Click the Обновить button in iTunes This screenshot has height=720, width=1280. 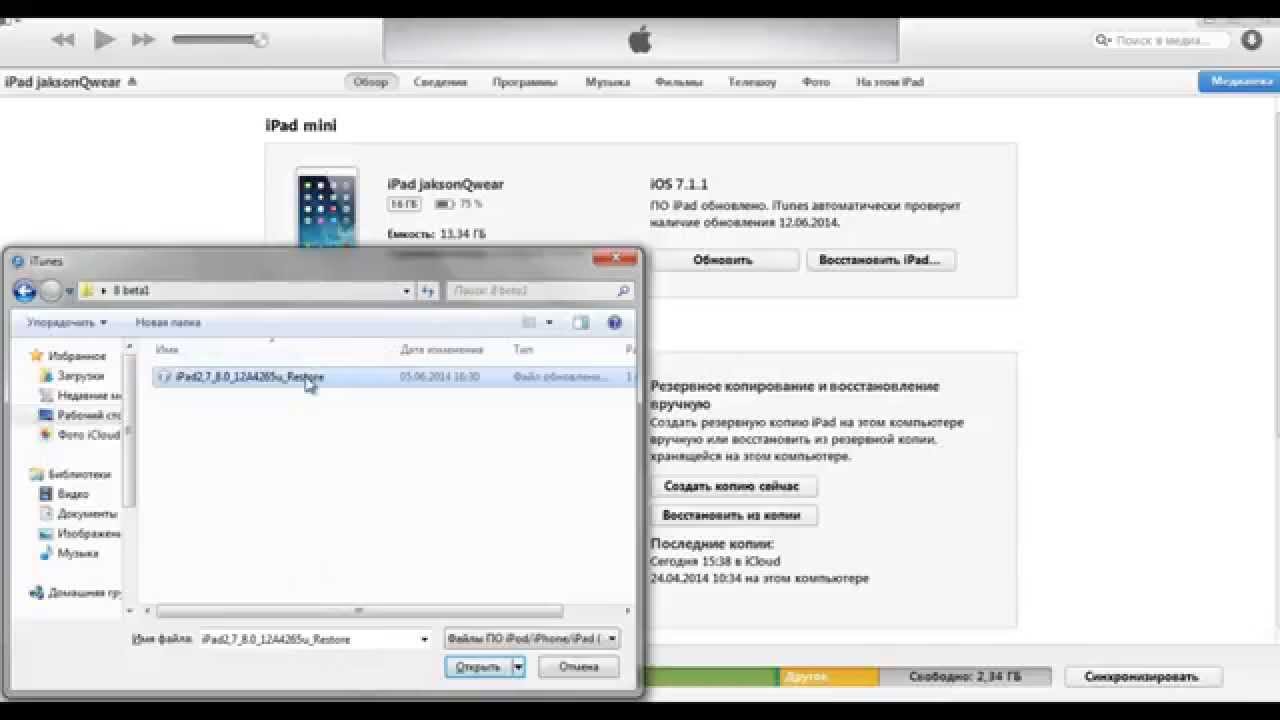tap(722, 260)
